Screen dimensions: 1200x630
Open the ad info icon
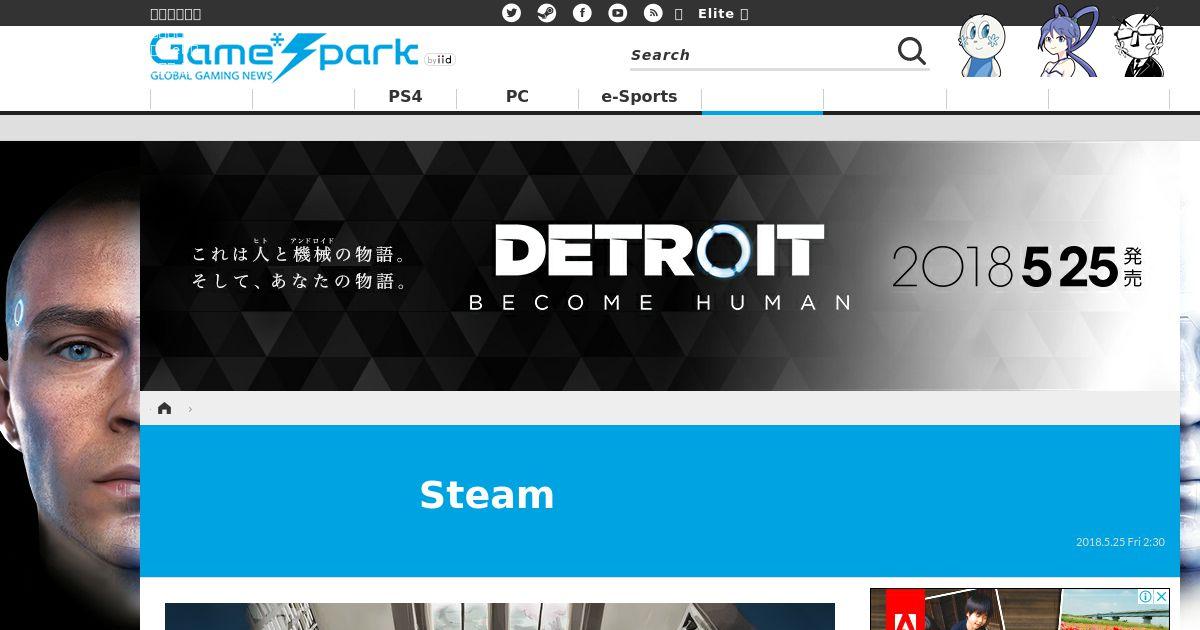click(x=1146, y=596)
